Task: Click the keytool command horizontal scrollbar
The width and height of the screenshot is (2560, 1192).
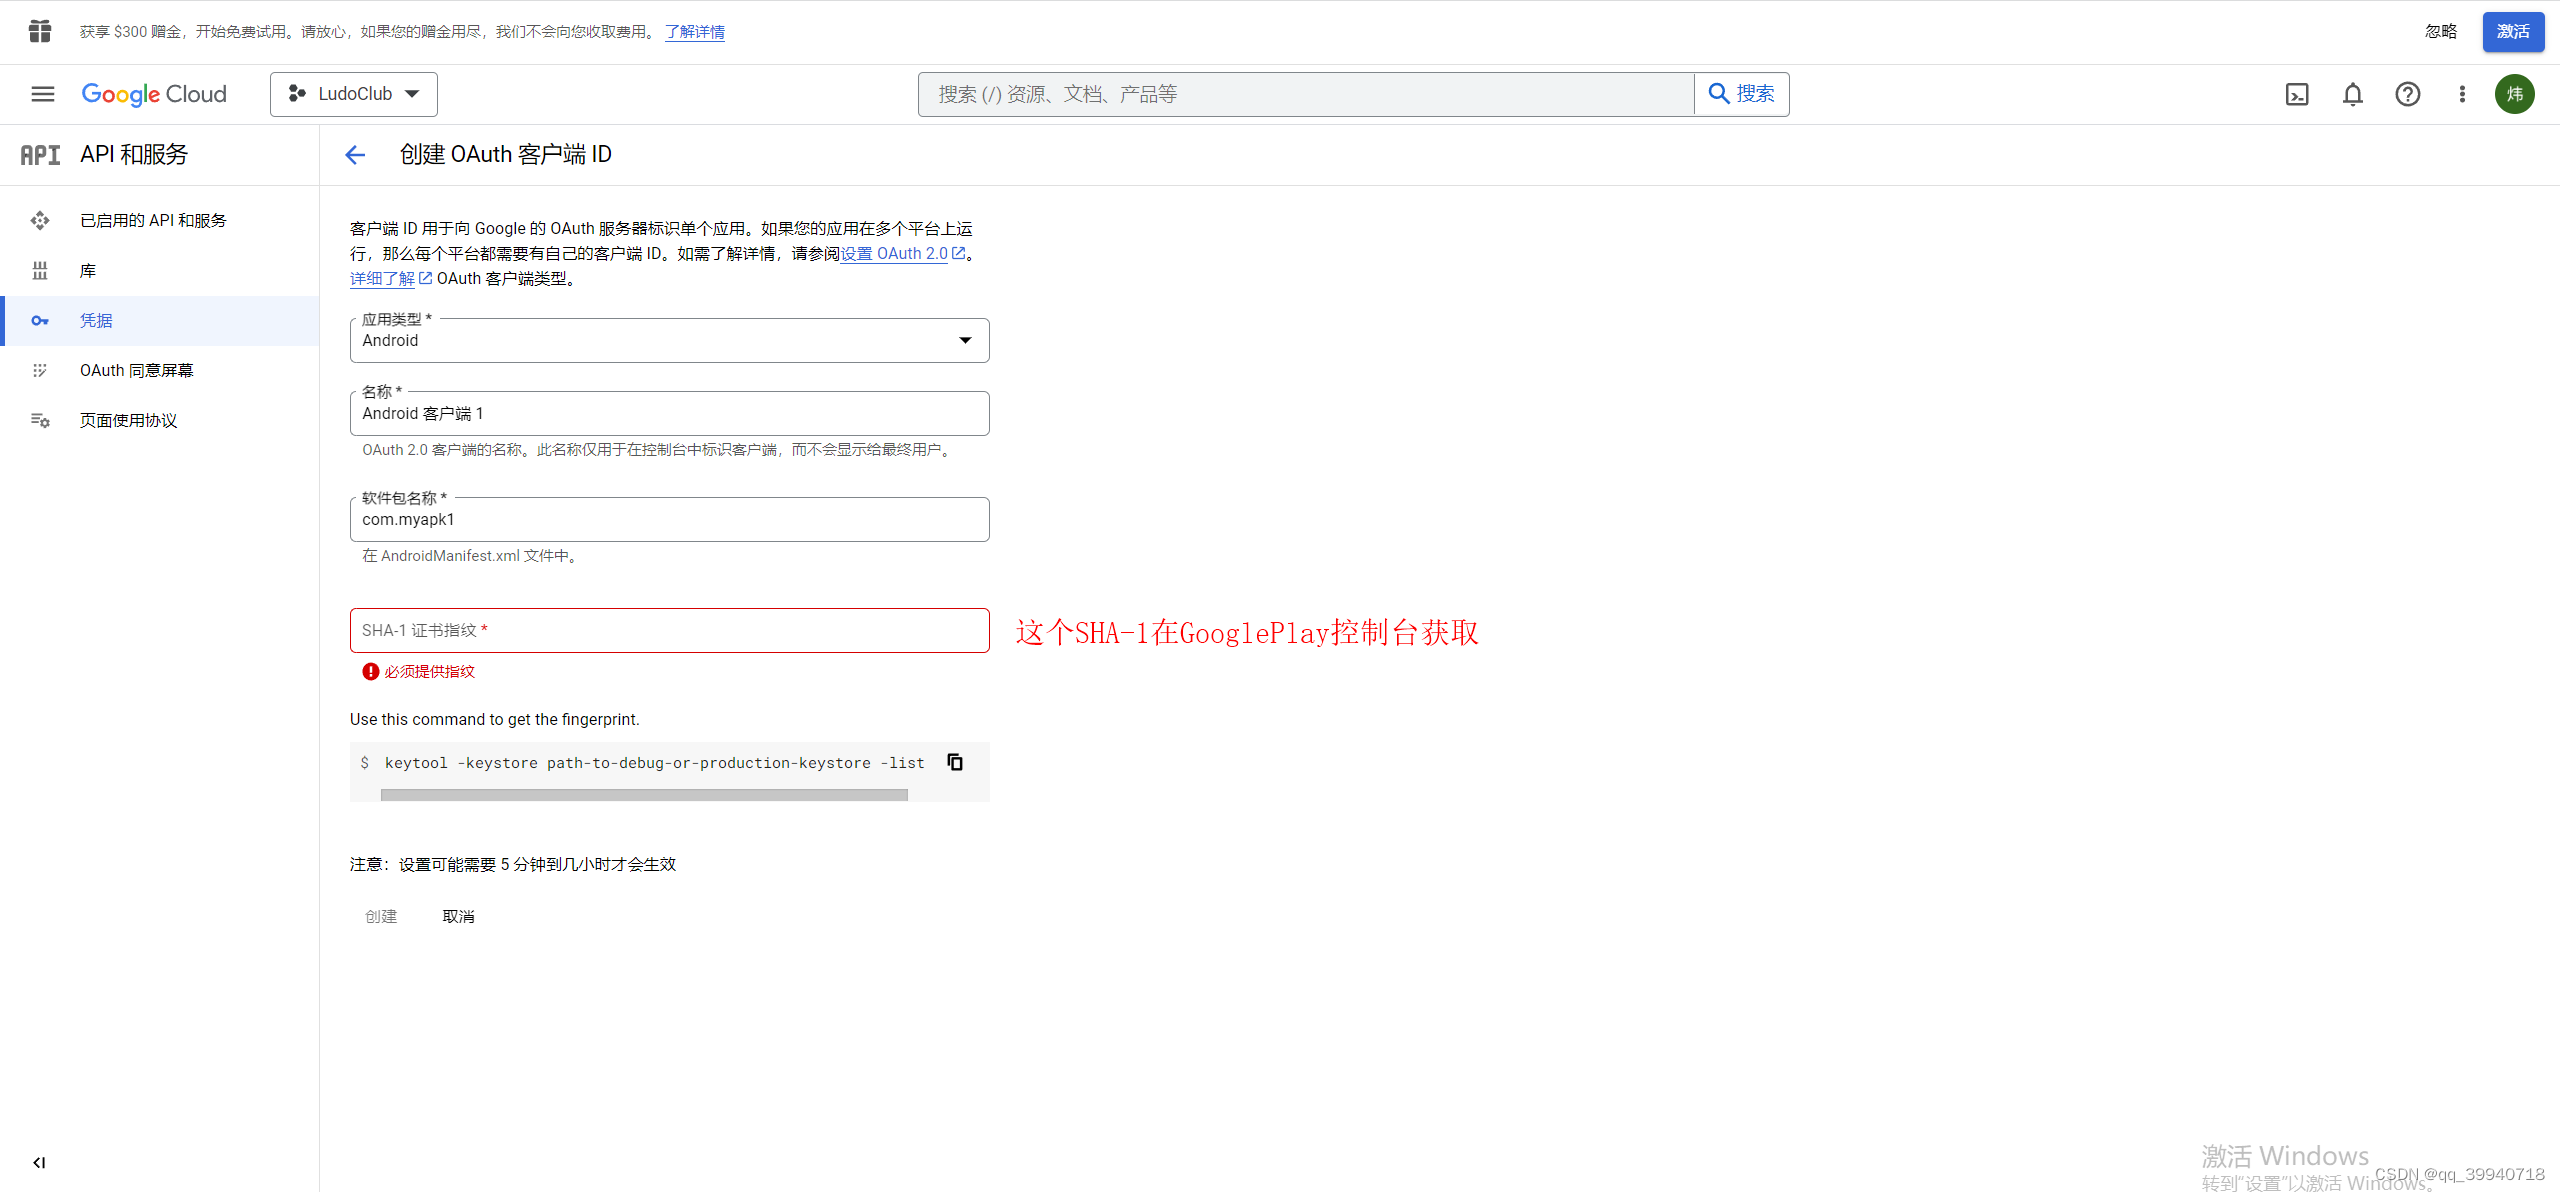Action: [644, 795]
